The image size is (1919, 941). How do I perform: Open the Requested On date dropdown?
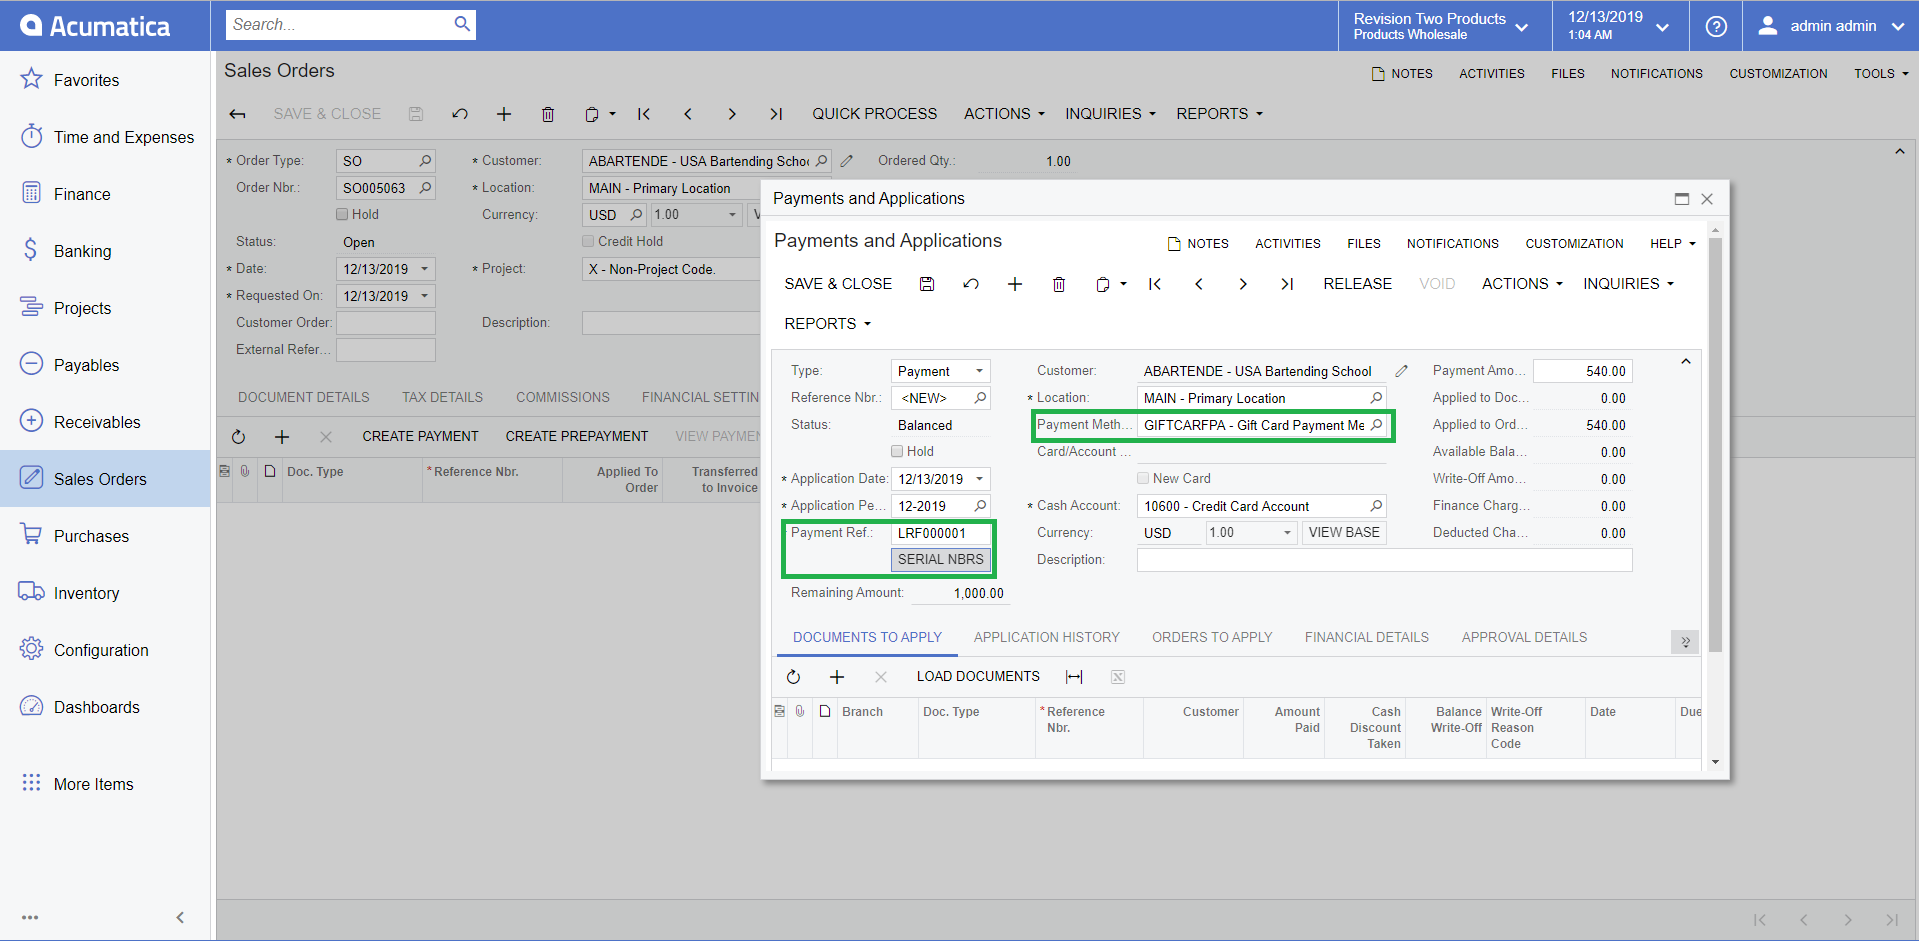[425, 296]
